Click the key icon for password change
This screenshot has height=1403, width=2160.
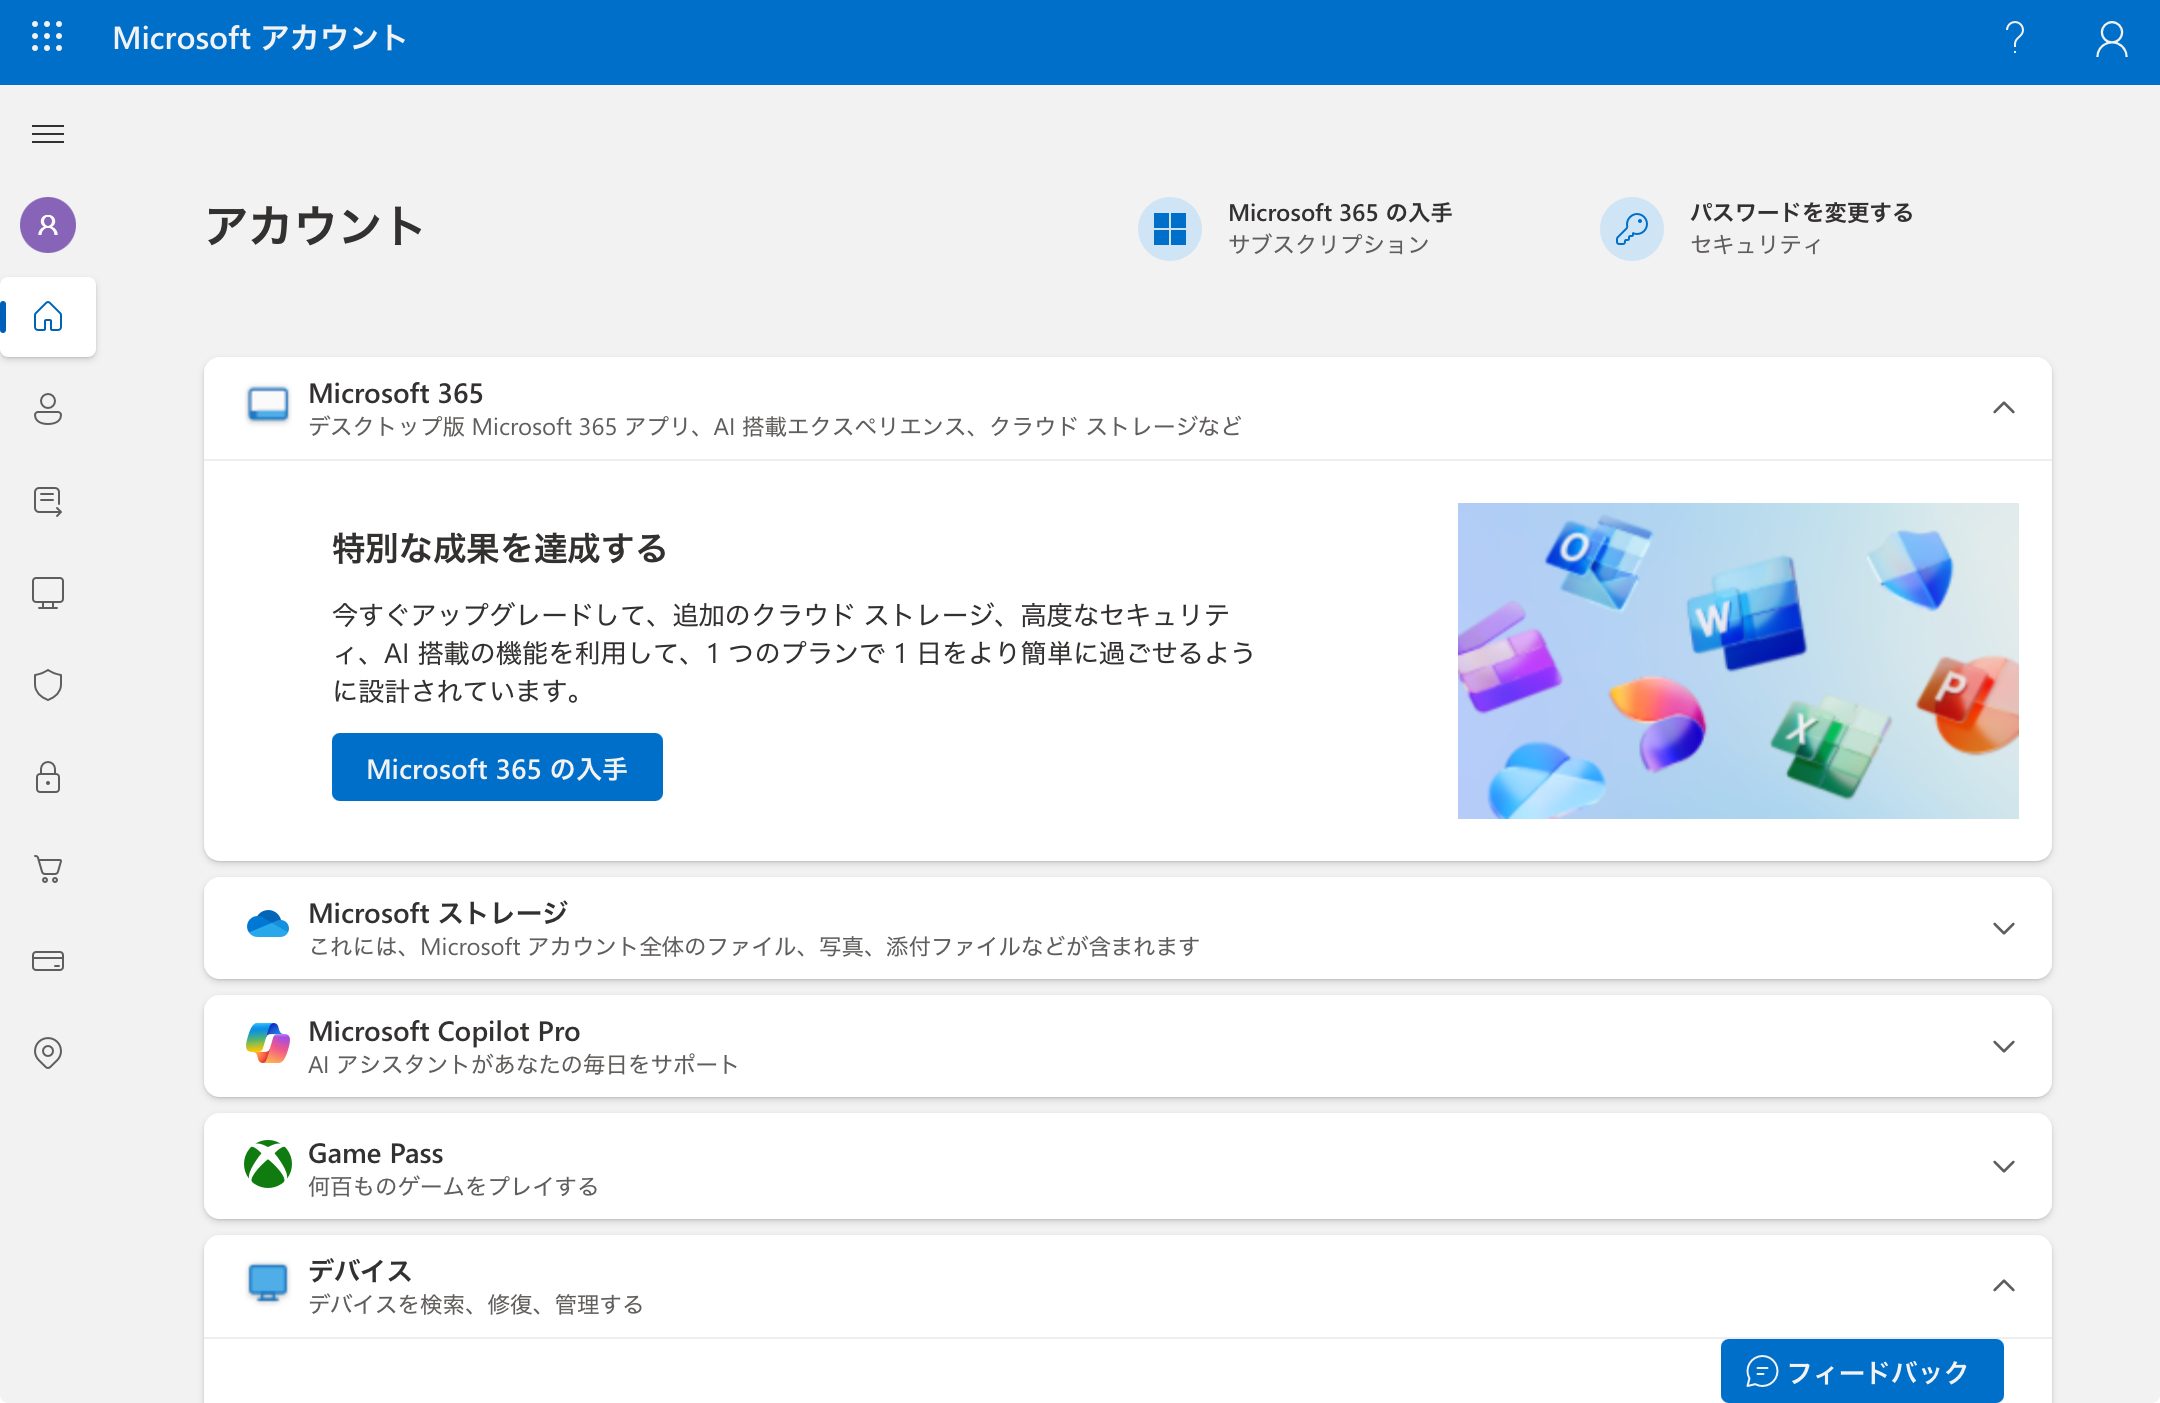[x=1632, y=229]
